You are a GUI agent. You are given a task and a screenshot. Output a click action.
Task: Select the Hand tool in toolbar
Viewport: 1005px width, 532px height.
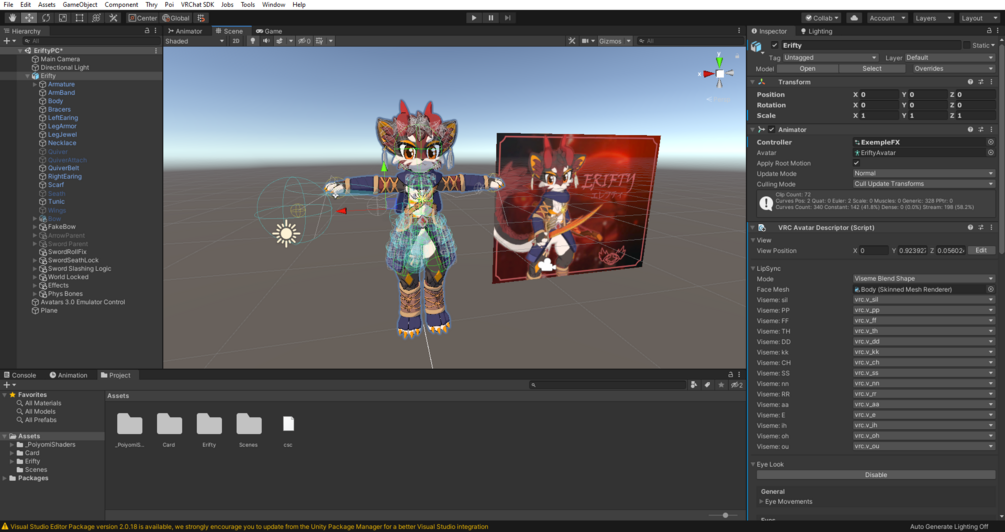coord(12,18)
